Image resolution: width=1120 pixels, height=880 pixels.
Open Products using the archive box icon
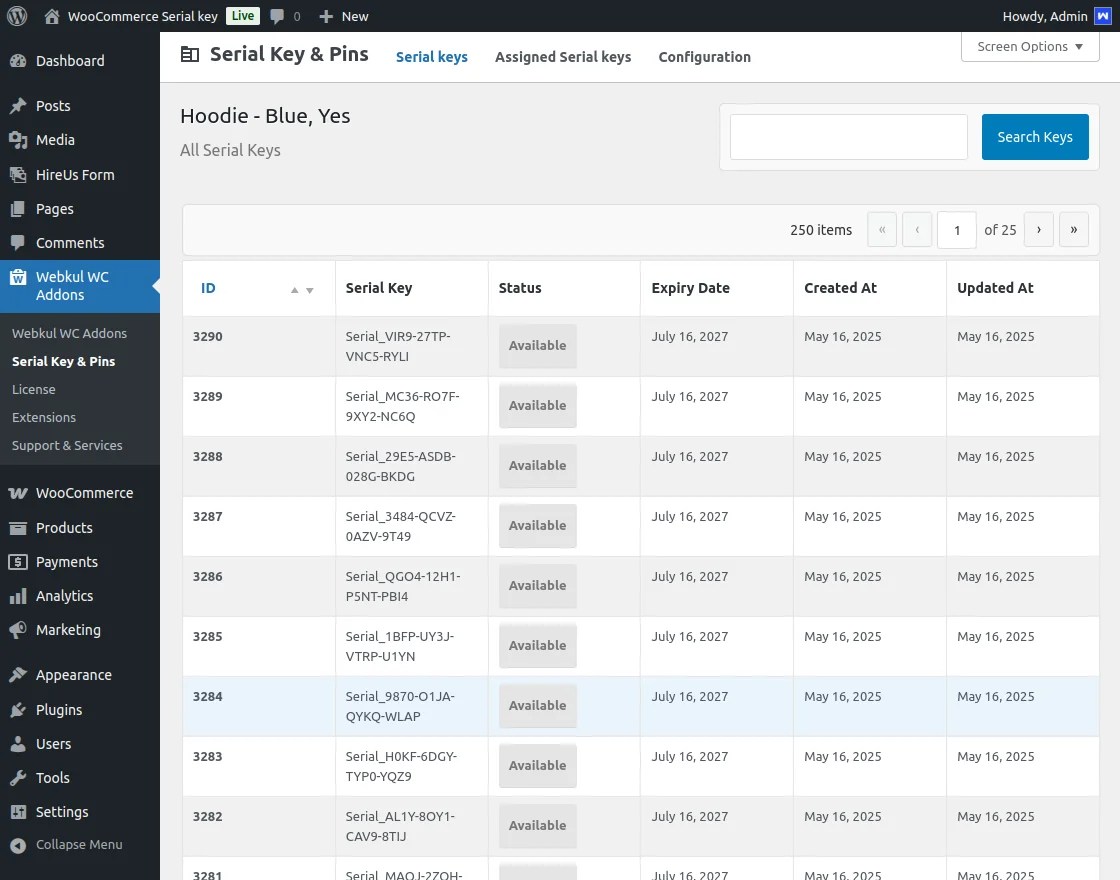(x=18, y=528)
